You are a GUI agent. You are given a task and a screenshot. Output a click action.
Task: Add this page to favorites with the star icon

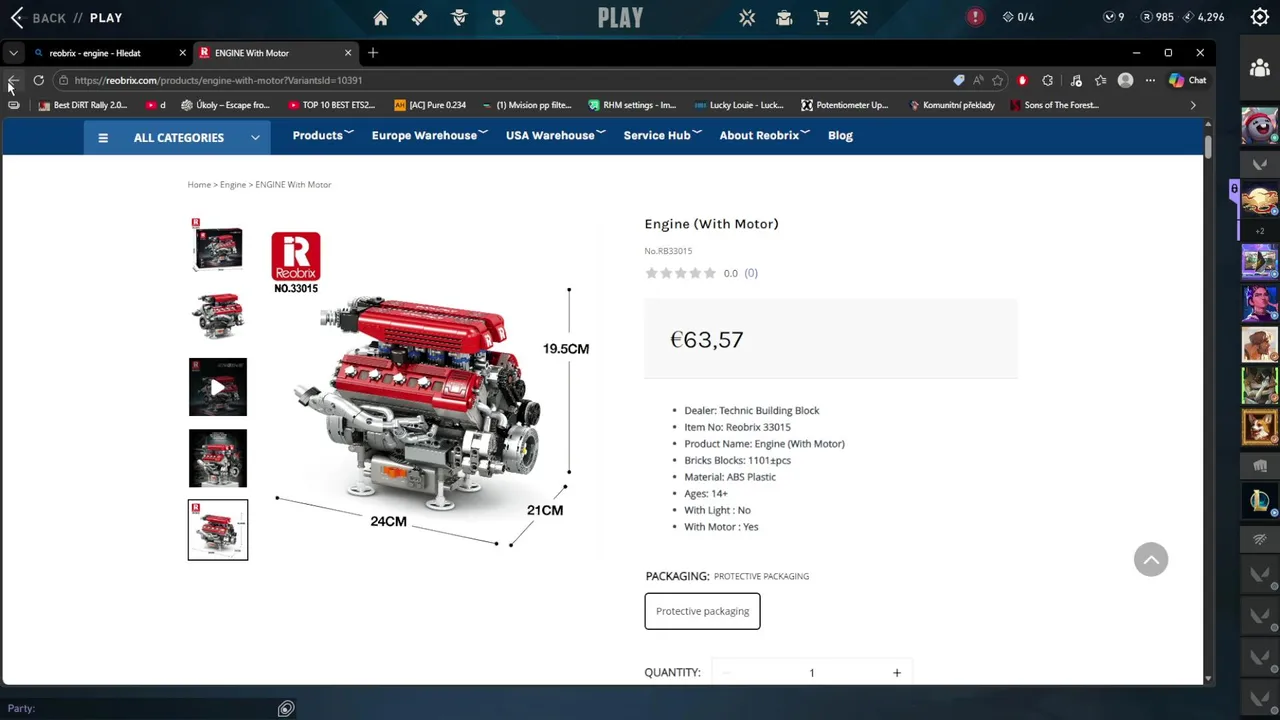(x=997, y=80)
